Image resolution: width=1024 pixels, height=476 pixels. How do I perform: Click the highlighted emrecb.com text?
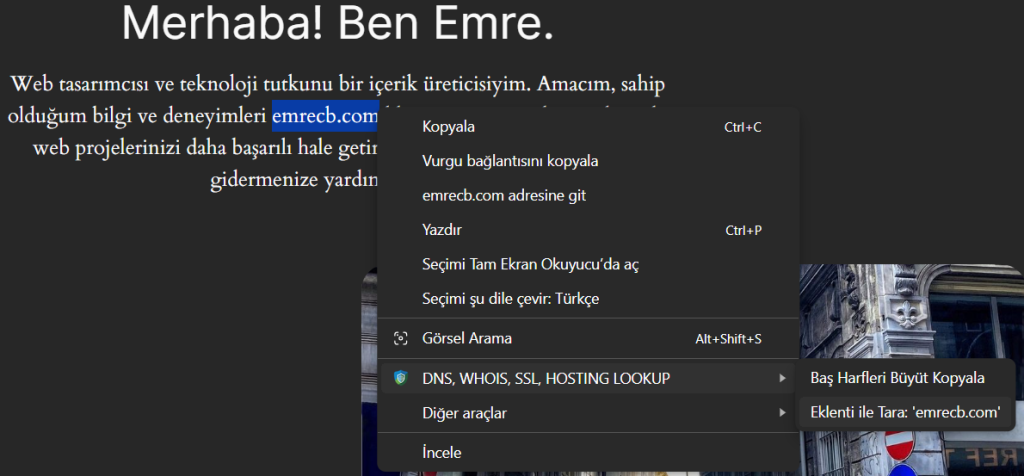tap(324, 115)
